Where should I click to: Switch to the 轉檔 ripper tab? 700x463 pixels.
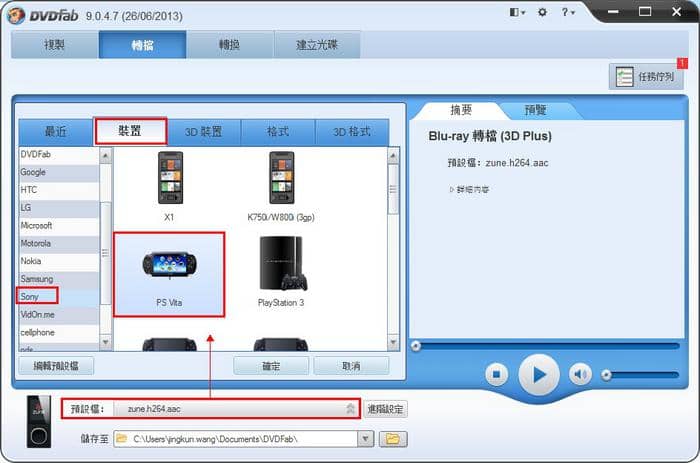coord(142,45)
